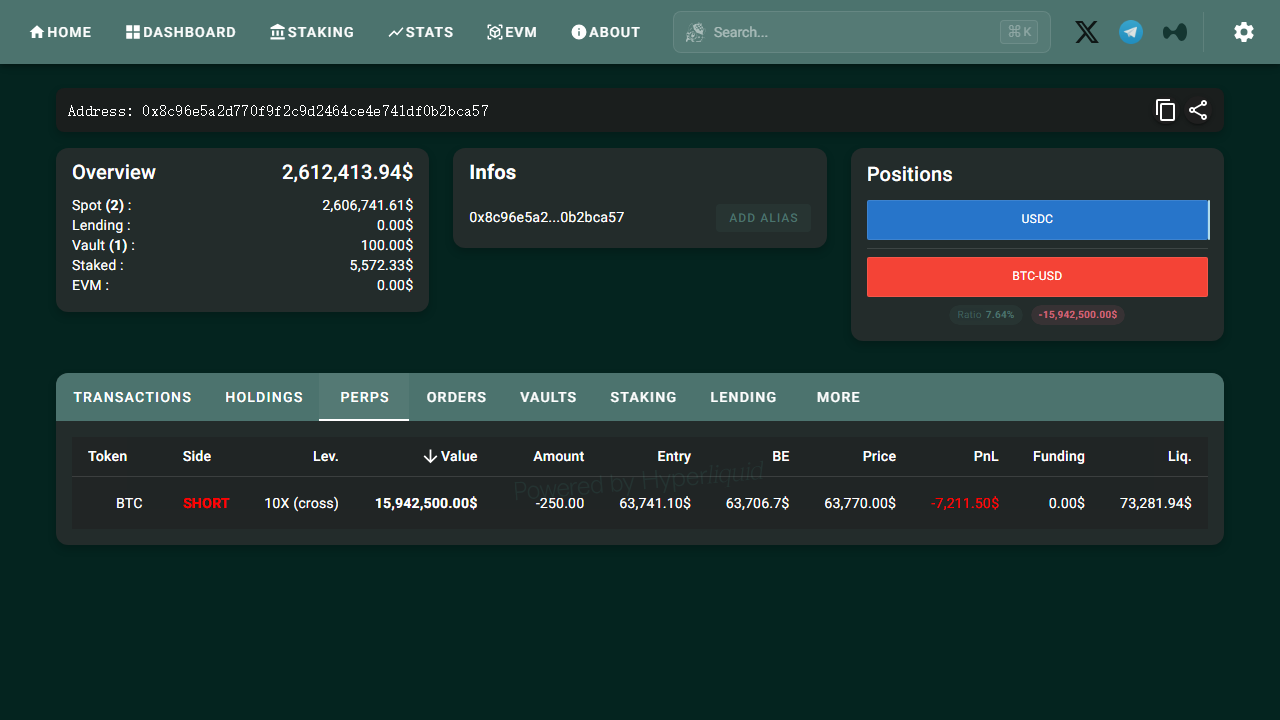Viewport: 1280px width, 720px height.
Task: Open the Dashboard page
Action: tap(181, 32)
